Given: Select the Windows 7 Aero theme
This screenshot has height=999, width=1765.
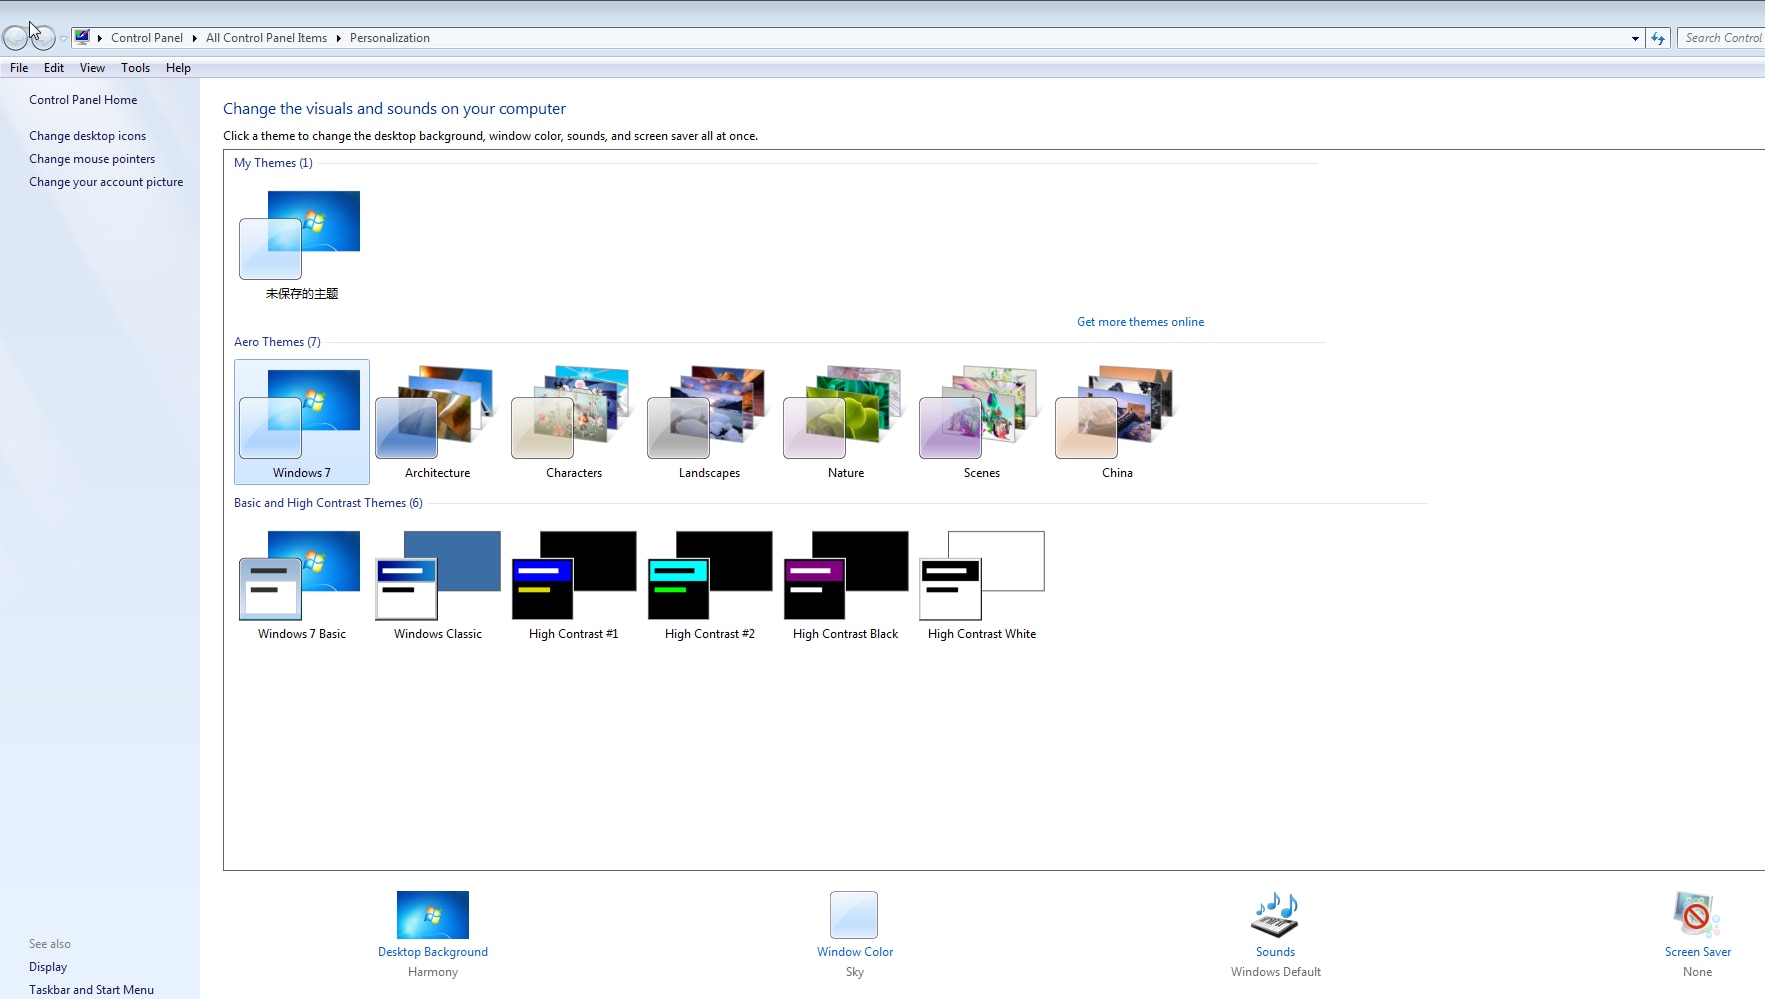Looking at the screenshot, I should [x=301, y=422].
